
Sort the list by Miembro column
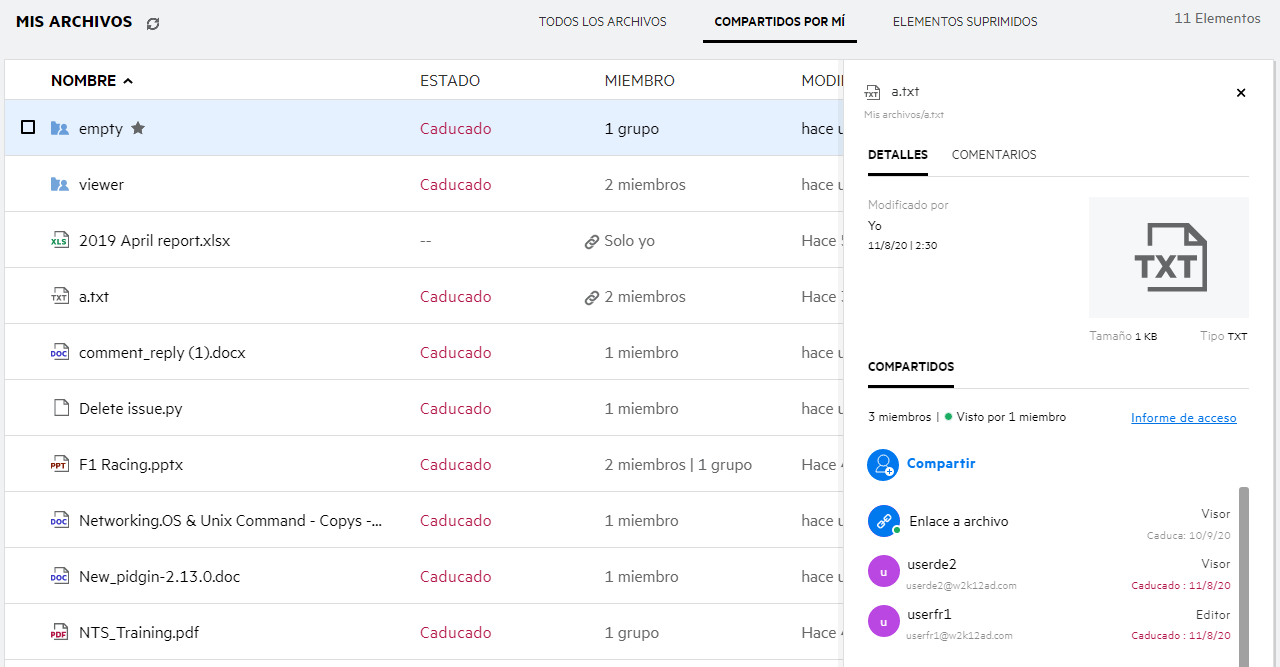coord(639,81)
